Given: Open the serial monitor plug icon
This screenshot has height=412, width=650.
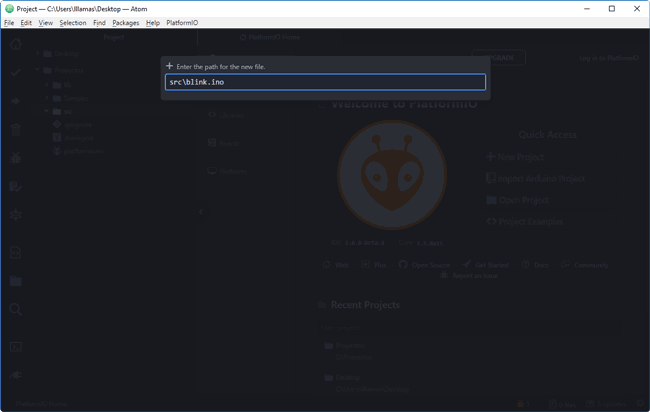Looking at the screenshot, I should [16, 375].
